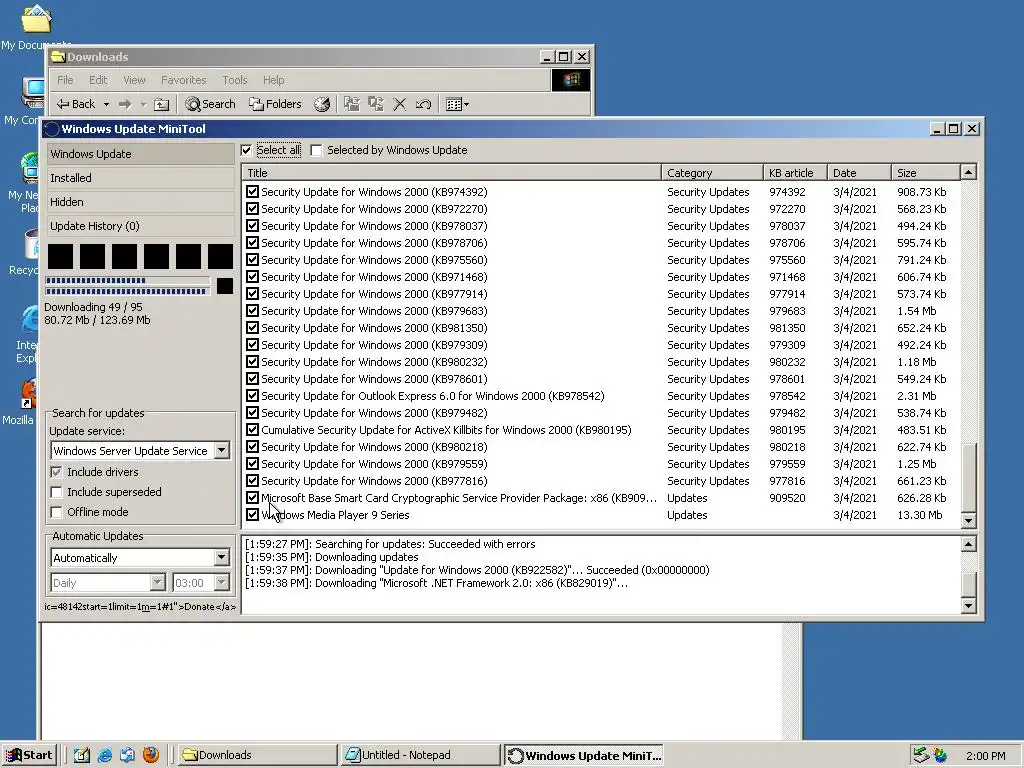Sort updates by the Category column
The height and width of the screenshot is (768, 1024).
(x=712, y=173)
